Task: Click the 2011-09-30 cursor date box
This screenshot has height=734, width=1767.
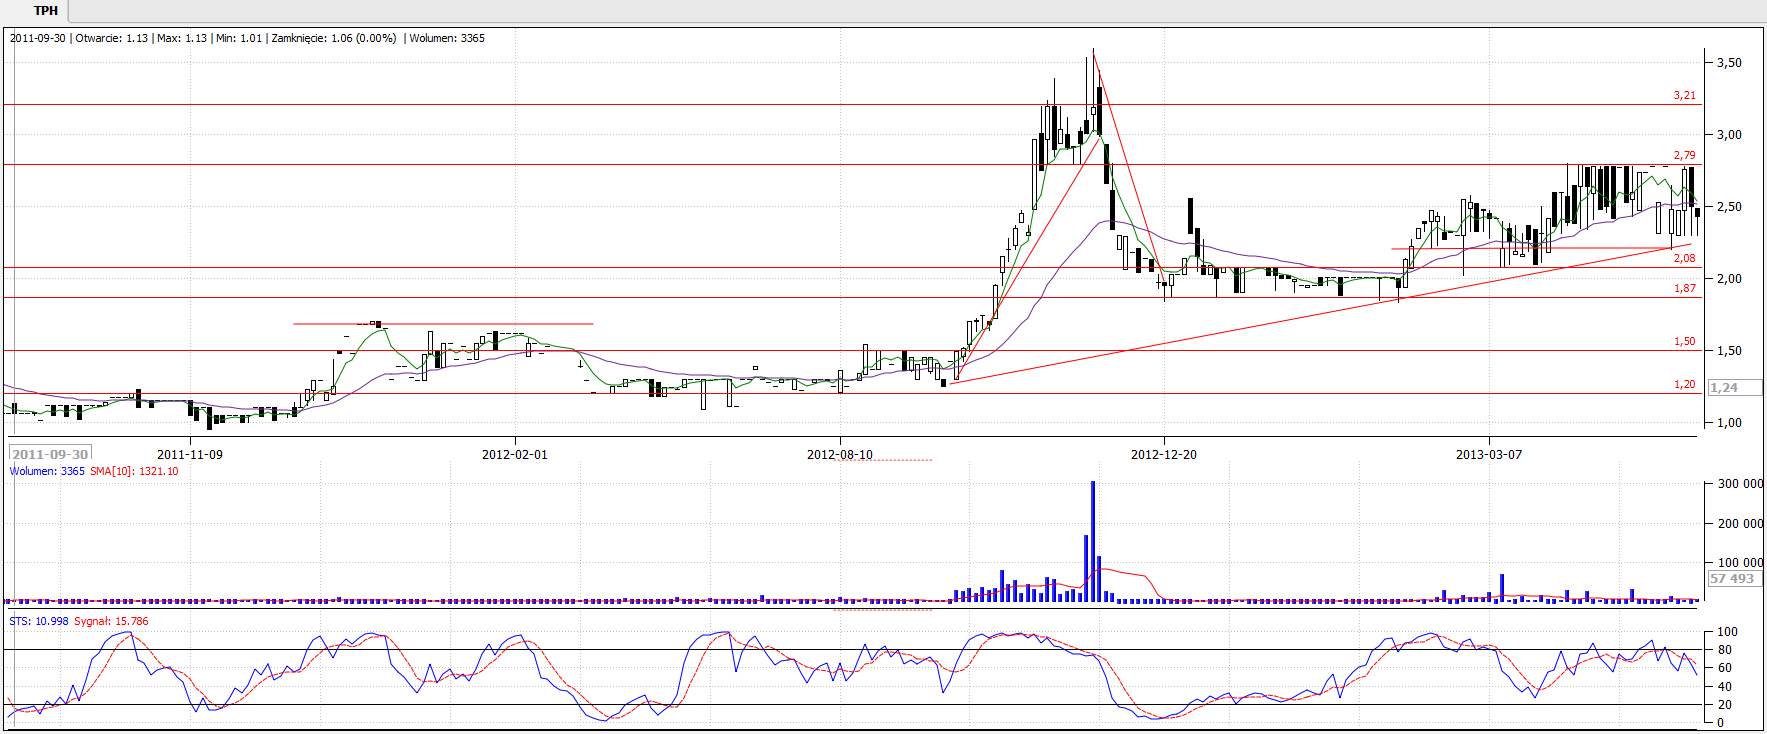Action: coord(50,454)
